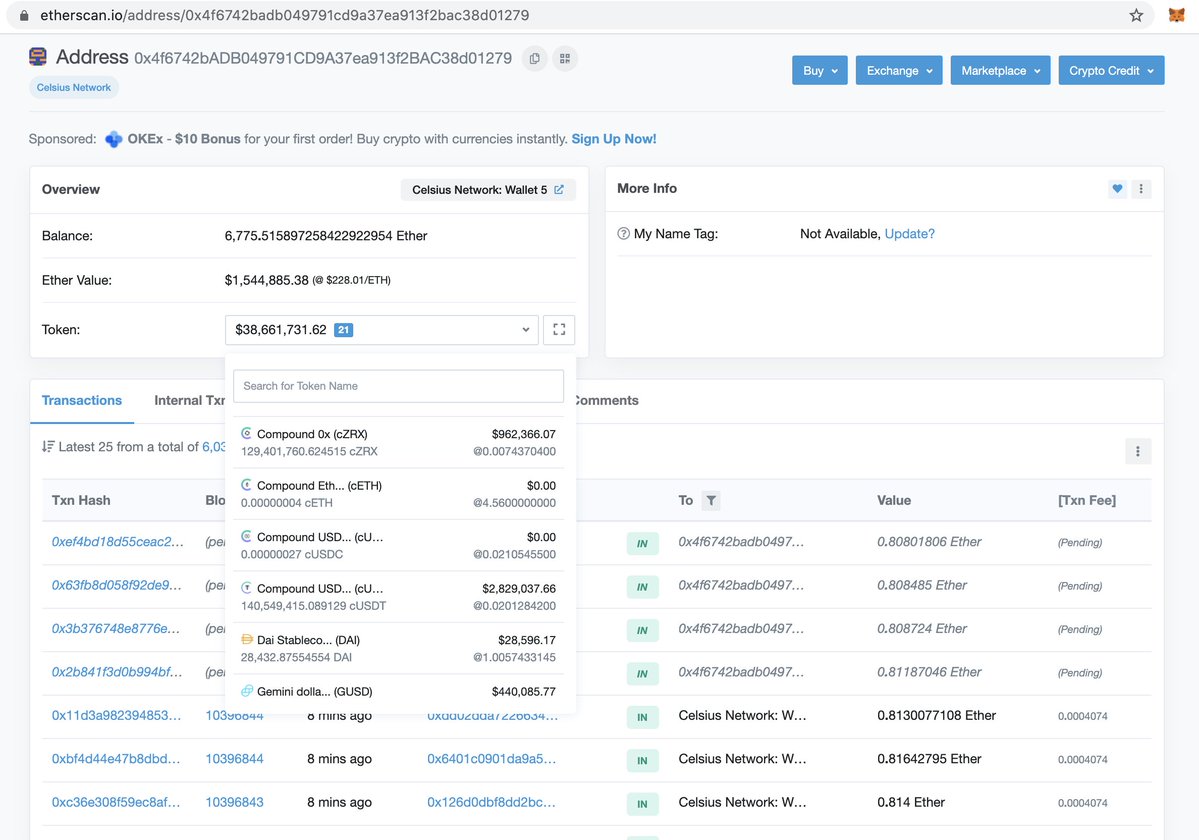Open transaction 0x3b376748e8776e...
The width and height of the screenshot is (1199, 840).
pyautogui.click(x=115, y=629)
